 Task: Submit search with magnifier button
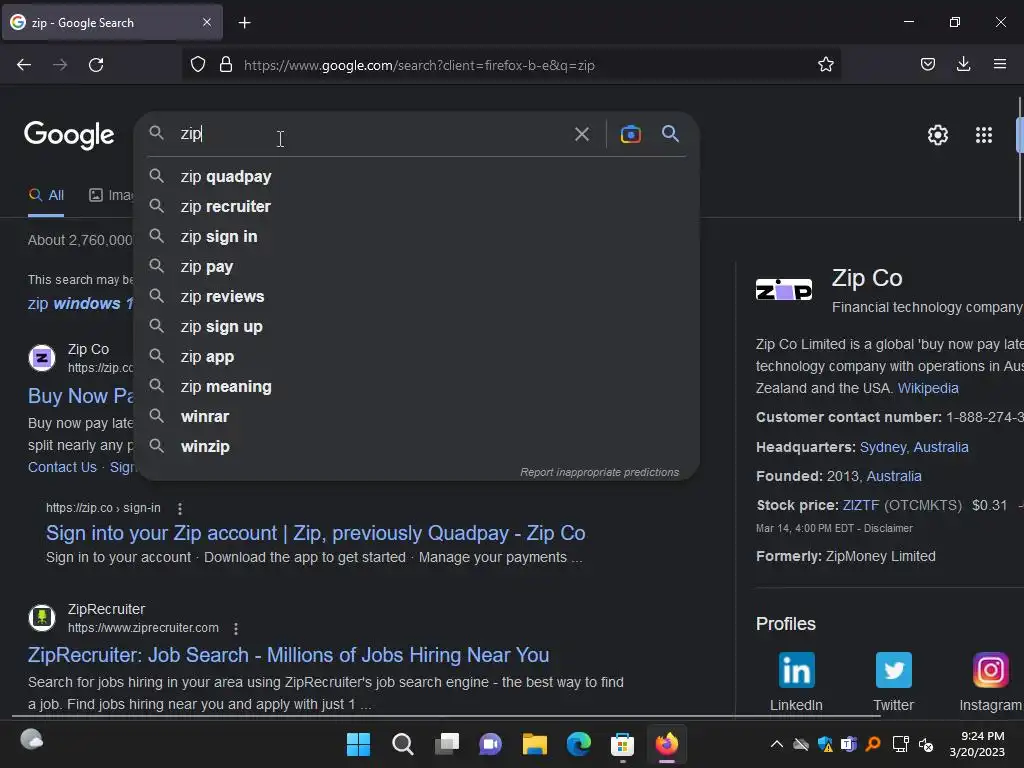pyautogui.click(x=671, y=134)
